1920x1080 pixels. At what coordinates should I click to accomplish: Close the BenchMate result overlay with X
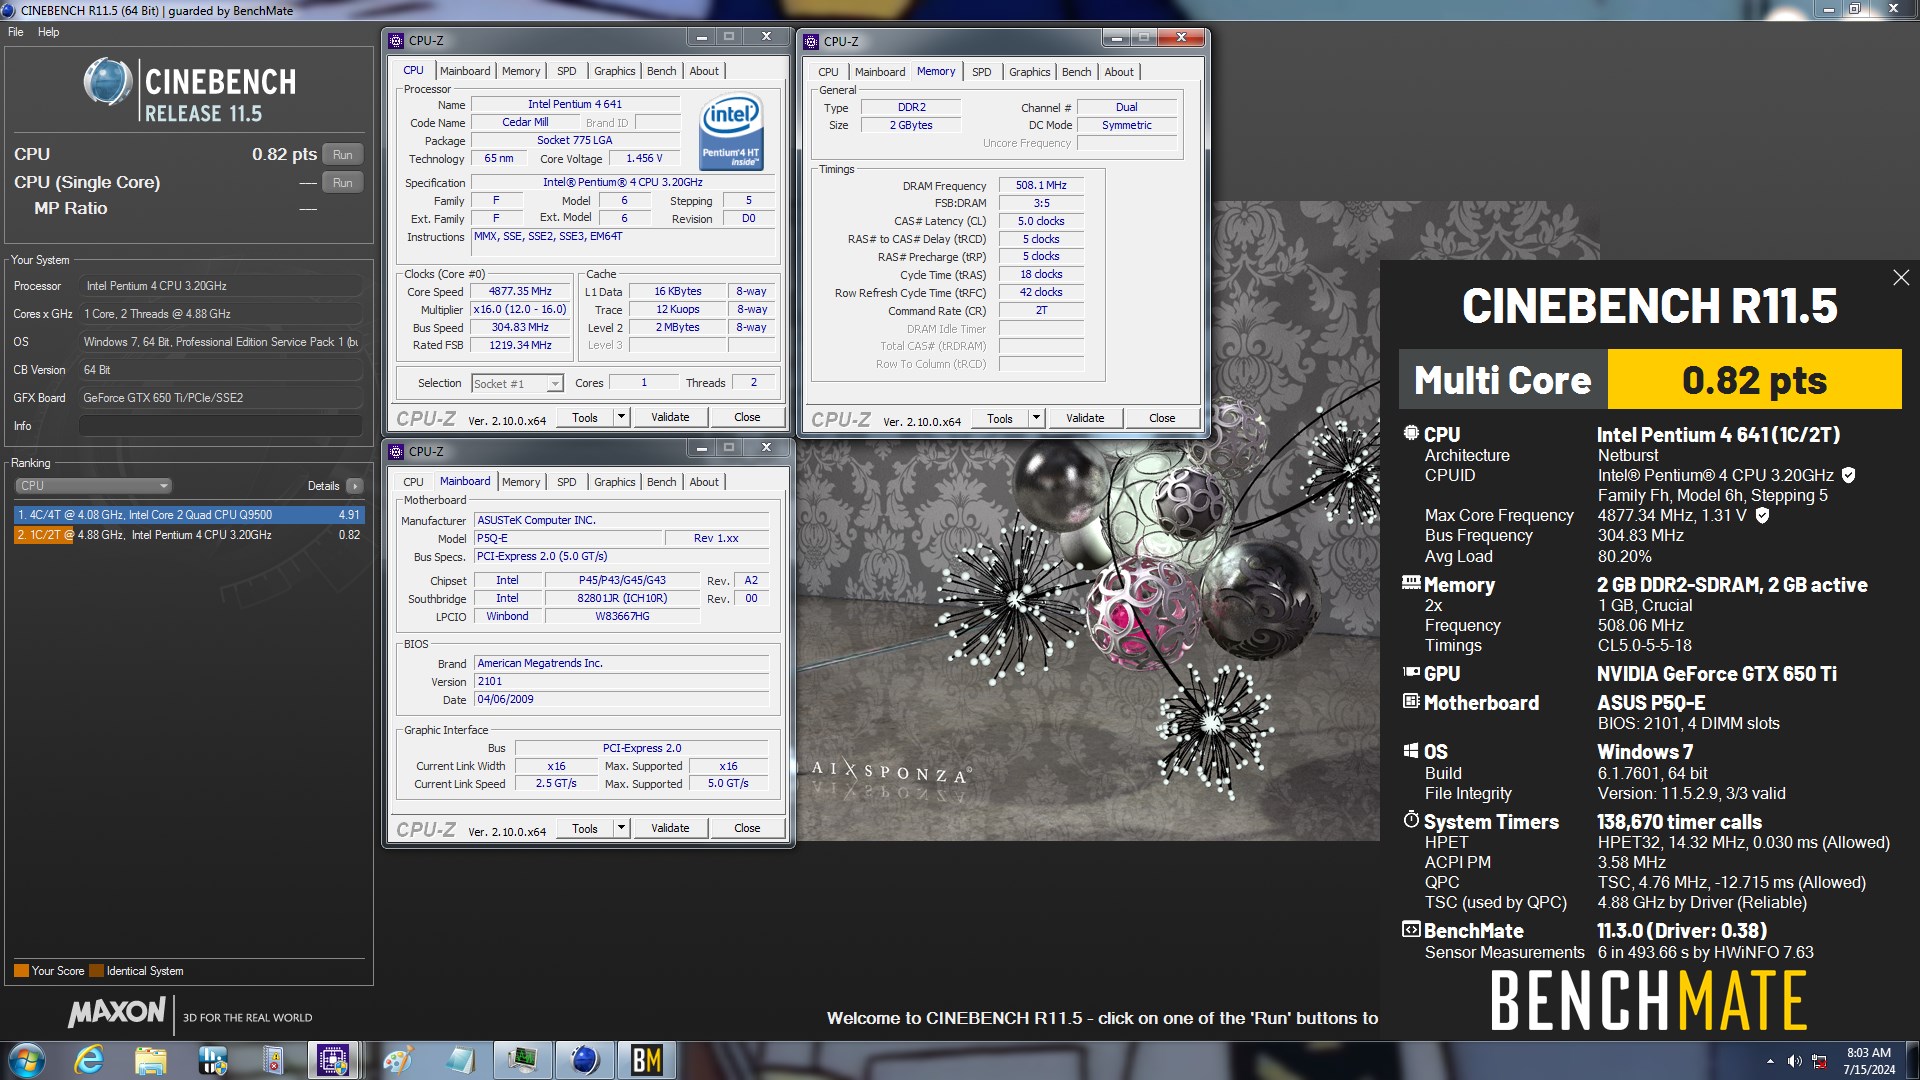pyautogui.click(x=1901, y=278)
